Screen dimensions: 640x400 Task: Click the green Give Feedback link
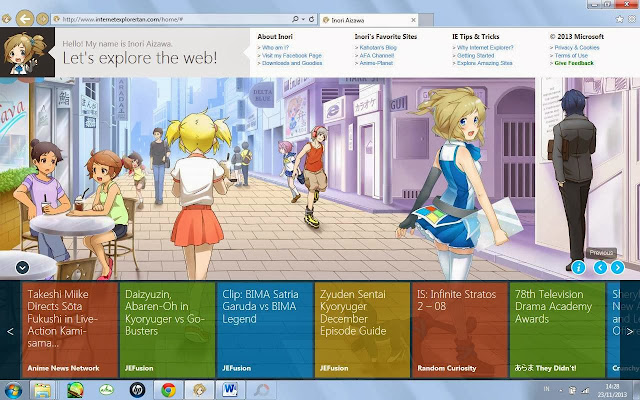(x=574, y=63)
